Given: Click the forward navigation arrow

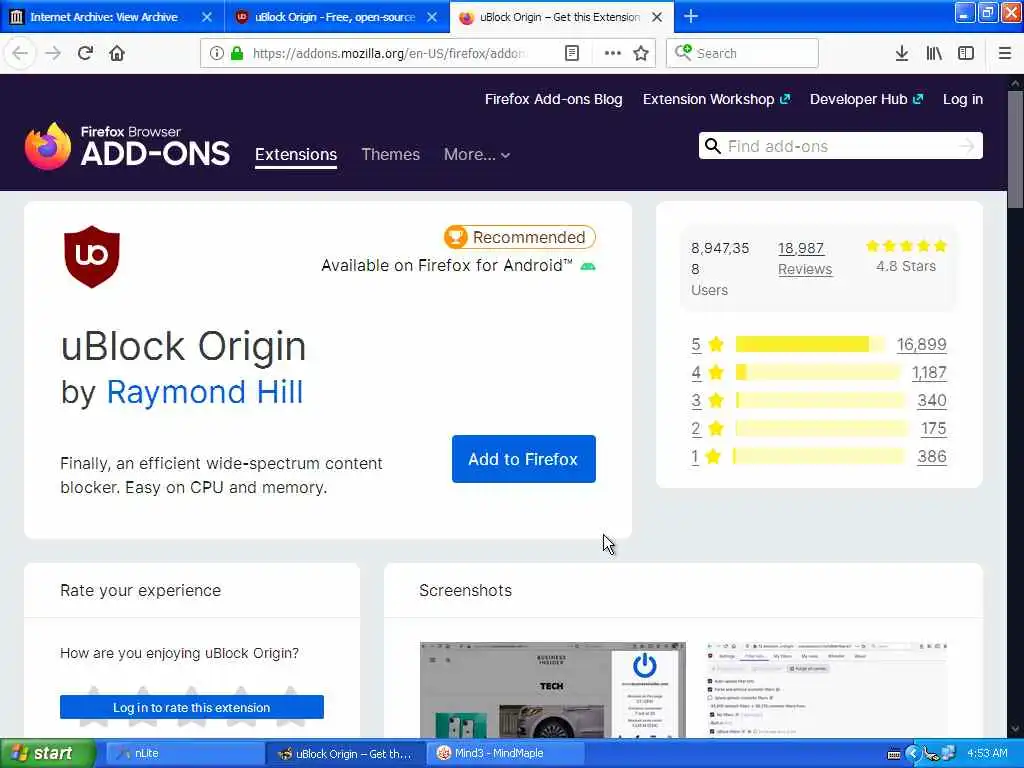Looking at the screenshot, I should coord(53,53).
